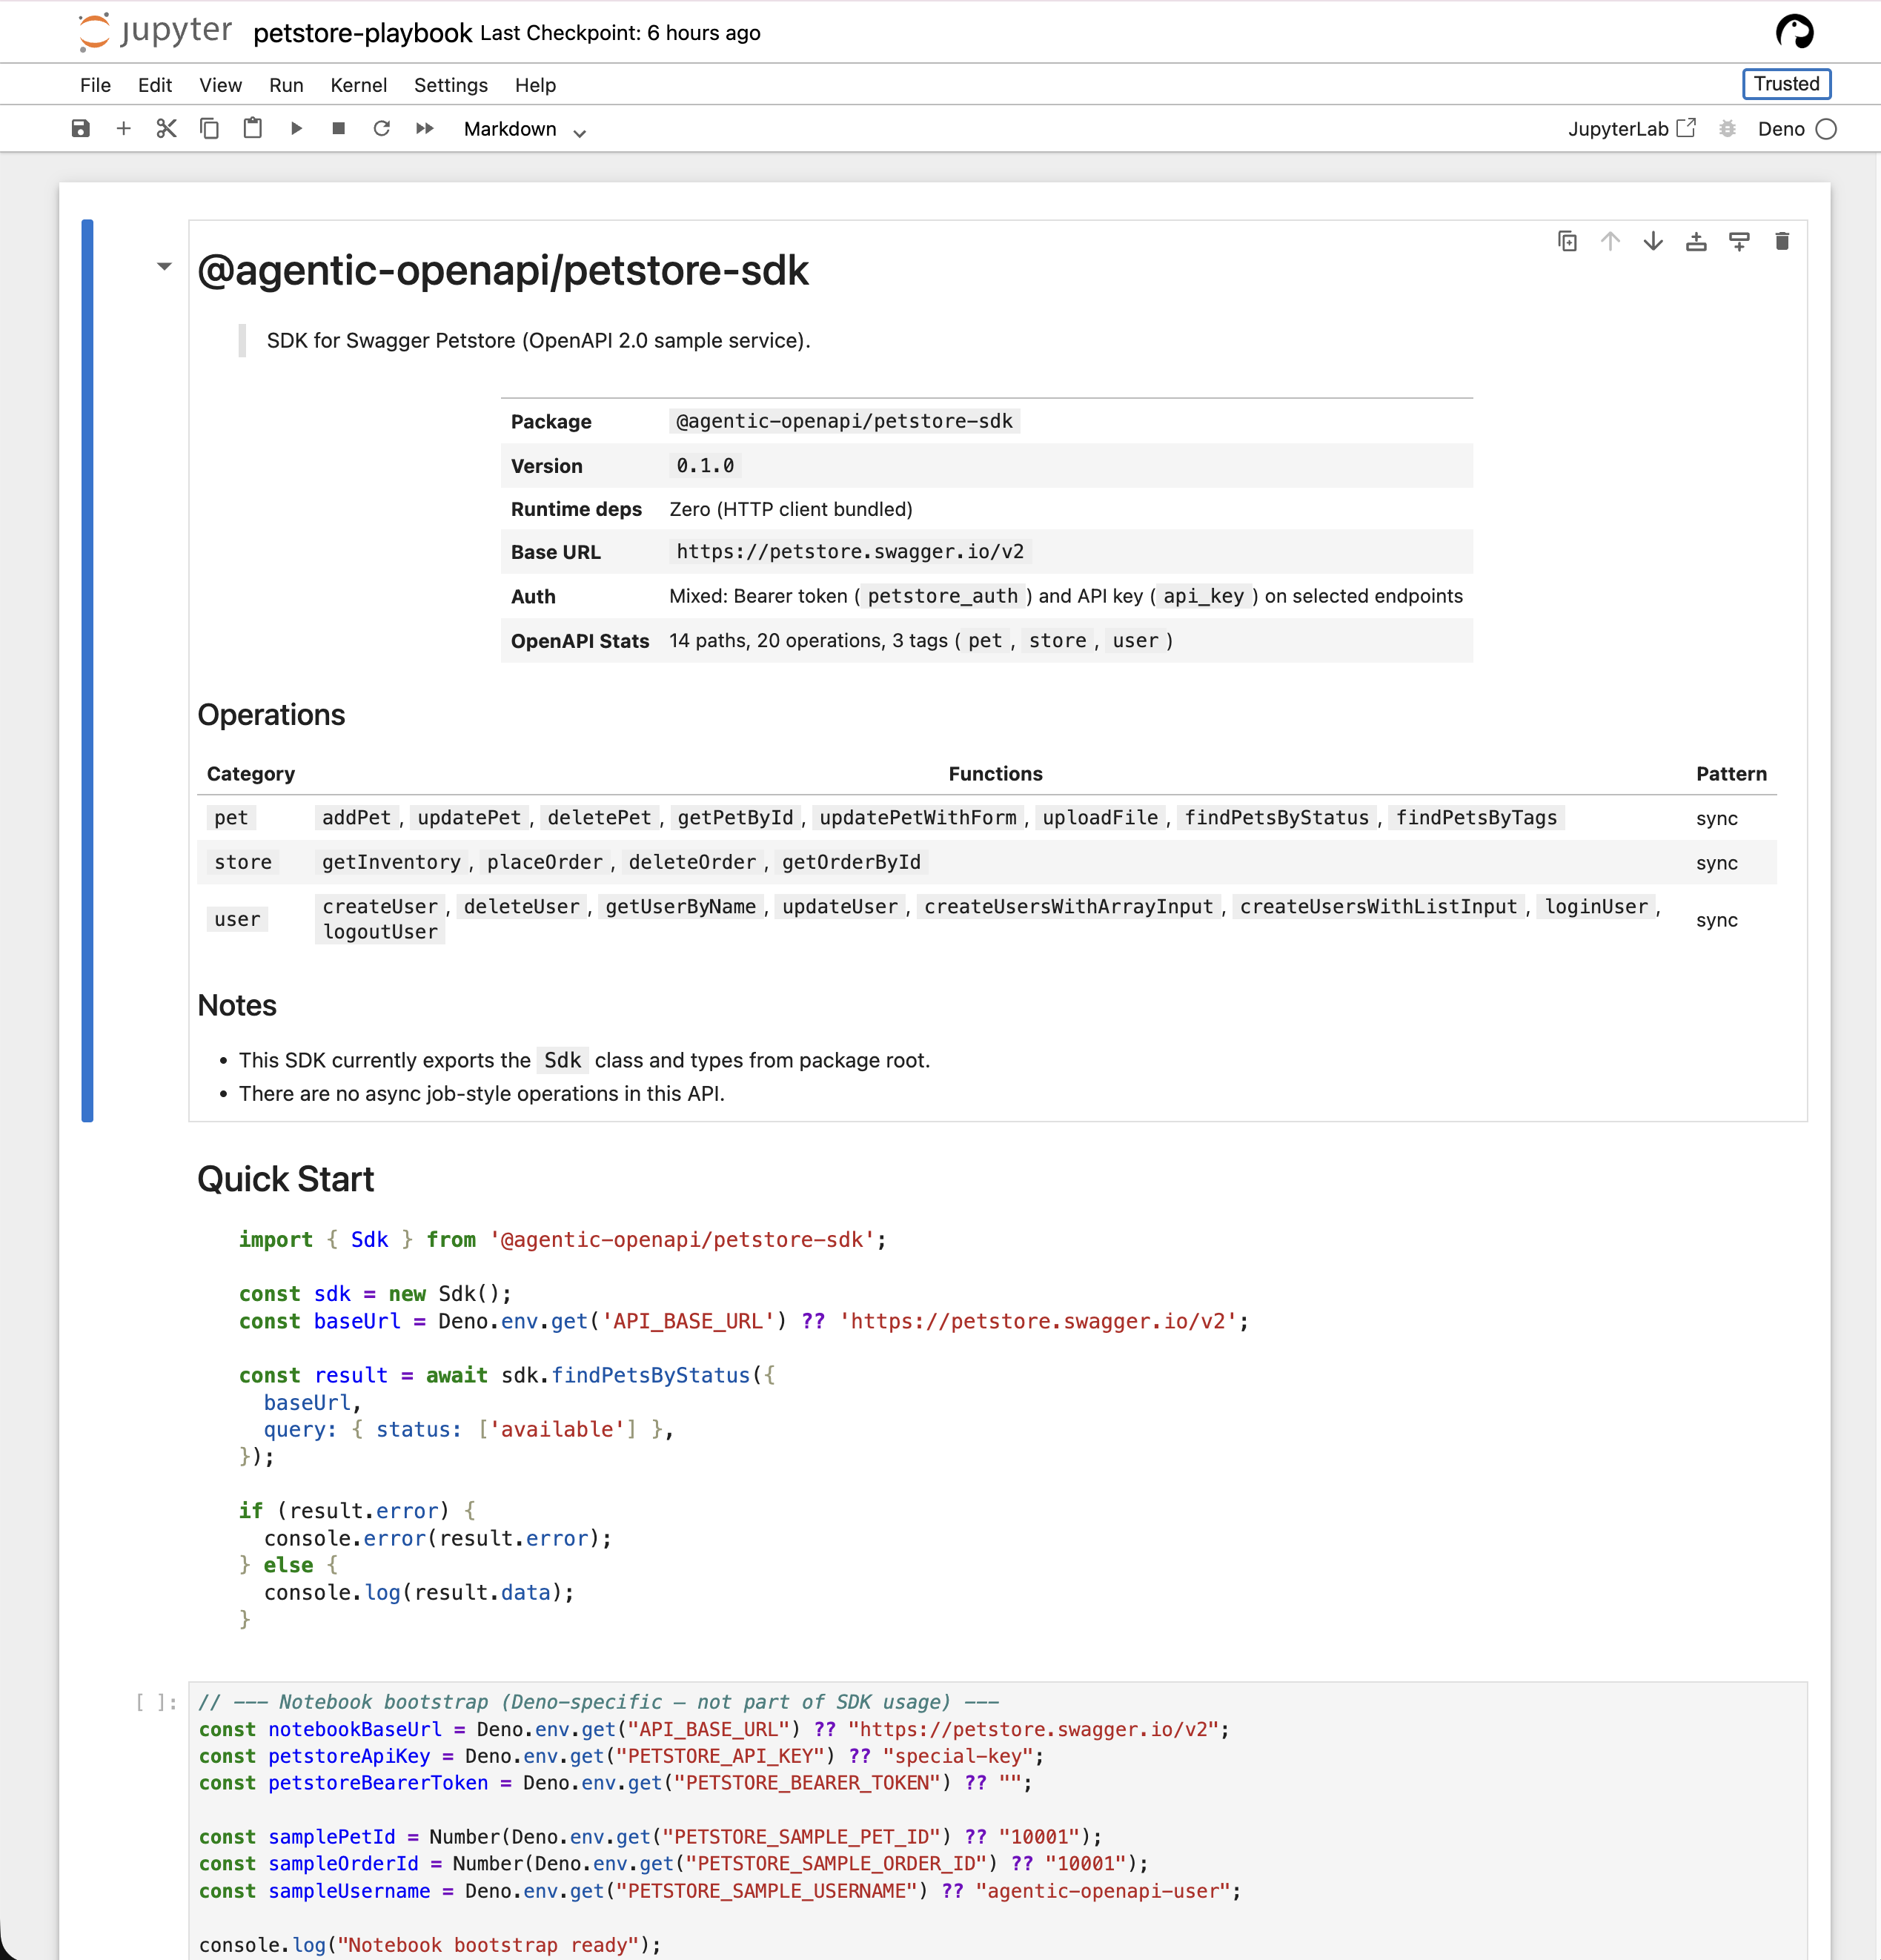This screenshot has width=1881, height=1960.
Task: Click the Trusted button
Action: click(x=1786, y=84)
